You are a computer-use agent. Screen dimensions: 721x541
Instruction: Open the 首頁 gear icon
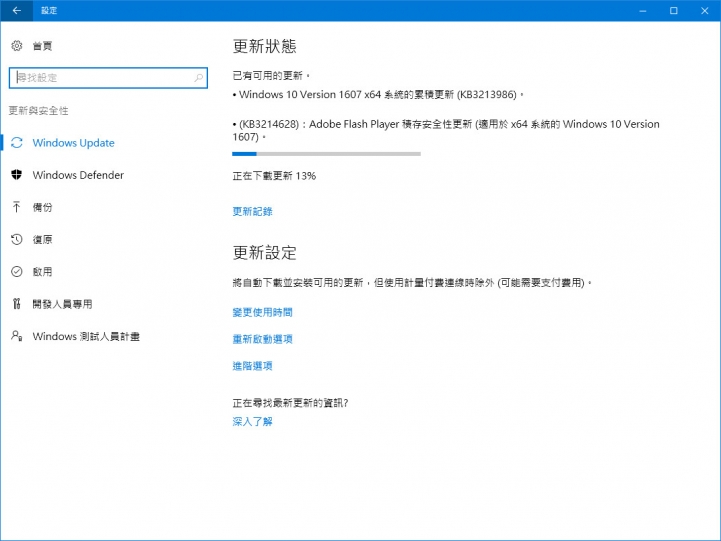[17, 46]
